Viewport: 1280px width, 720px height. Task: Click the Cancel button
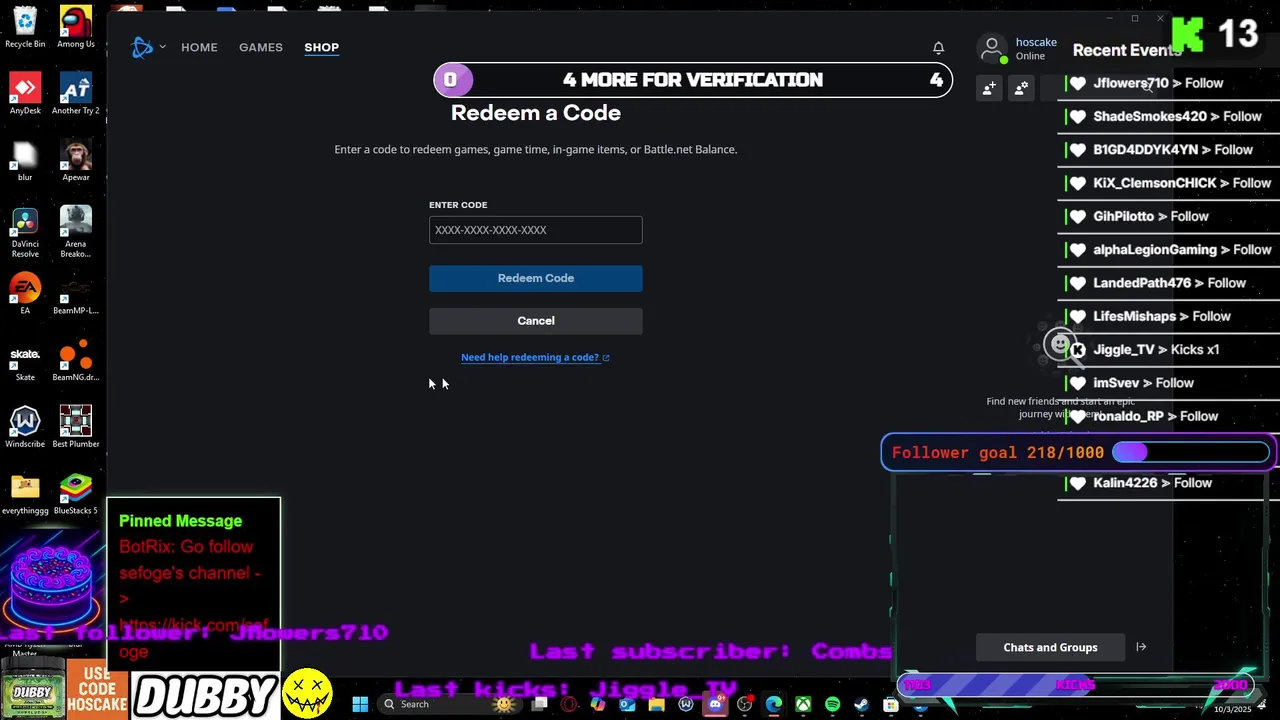click(x=536, y=321)
